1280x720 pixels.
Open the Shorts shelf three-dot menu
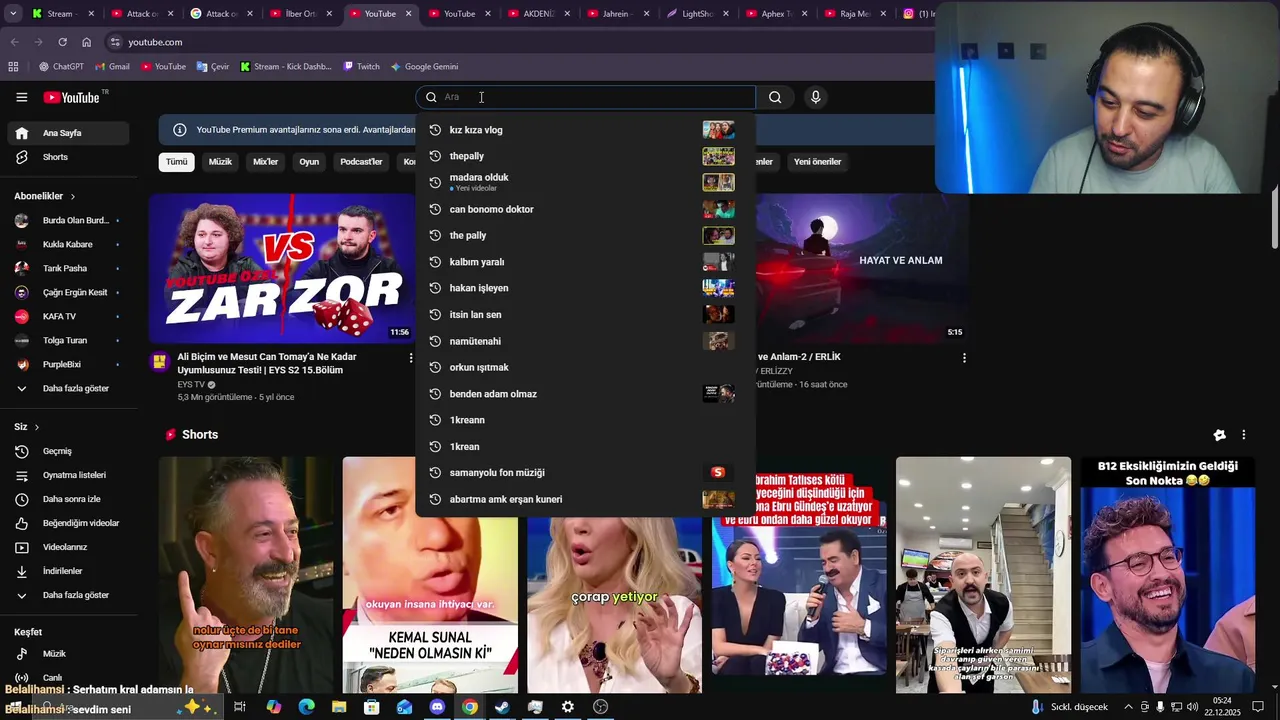(x=1243, y=435)
